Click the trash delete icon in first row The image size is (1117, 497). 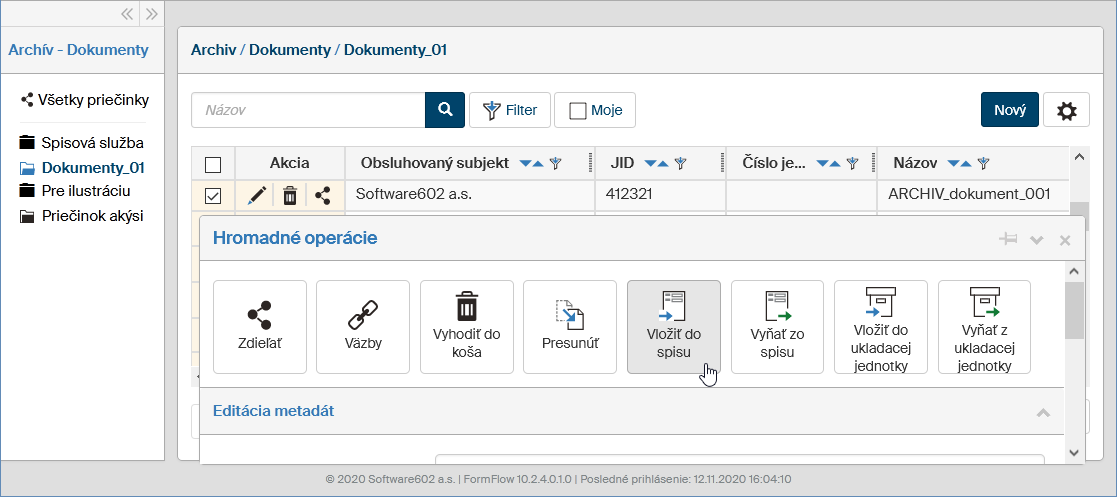tap(290, 196)
